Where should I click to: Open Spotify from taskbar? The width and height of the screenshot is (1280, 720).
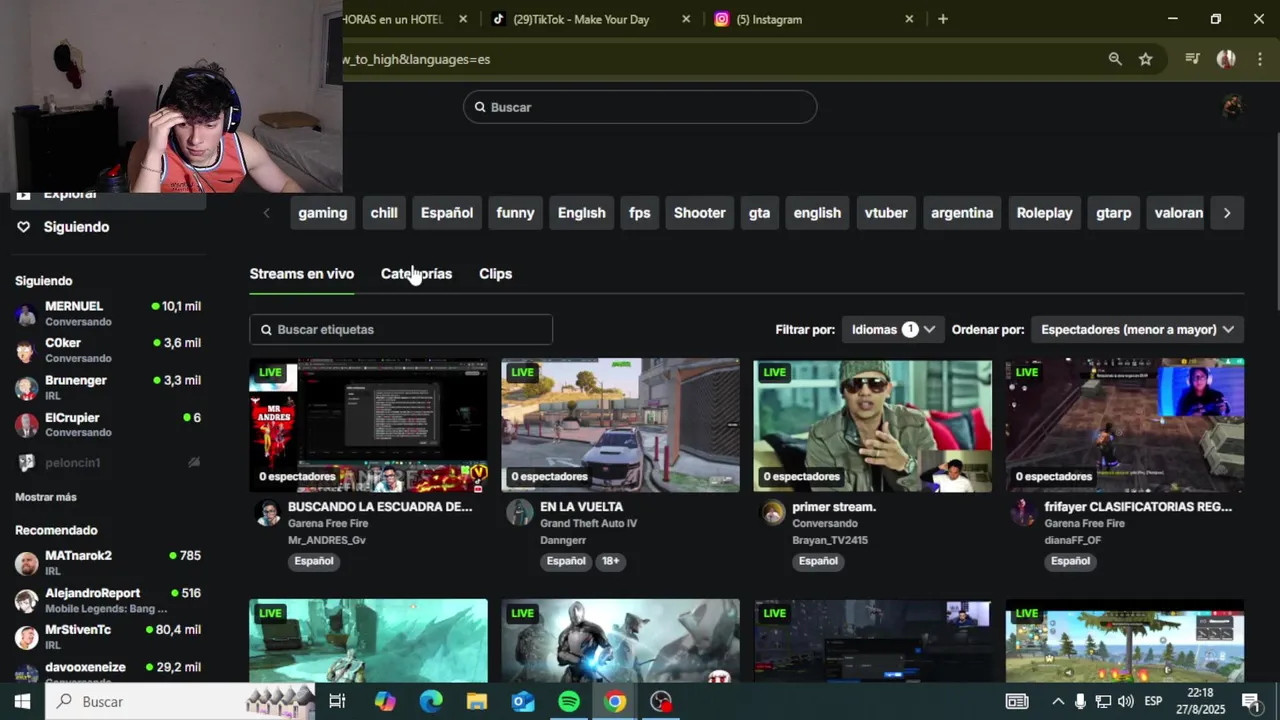click(x=569, y=701)
